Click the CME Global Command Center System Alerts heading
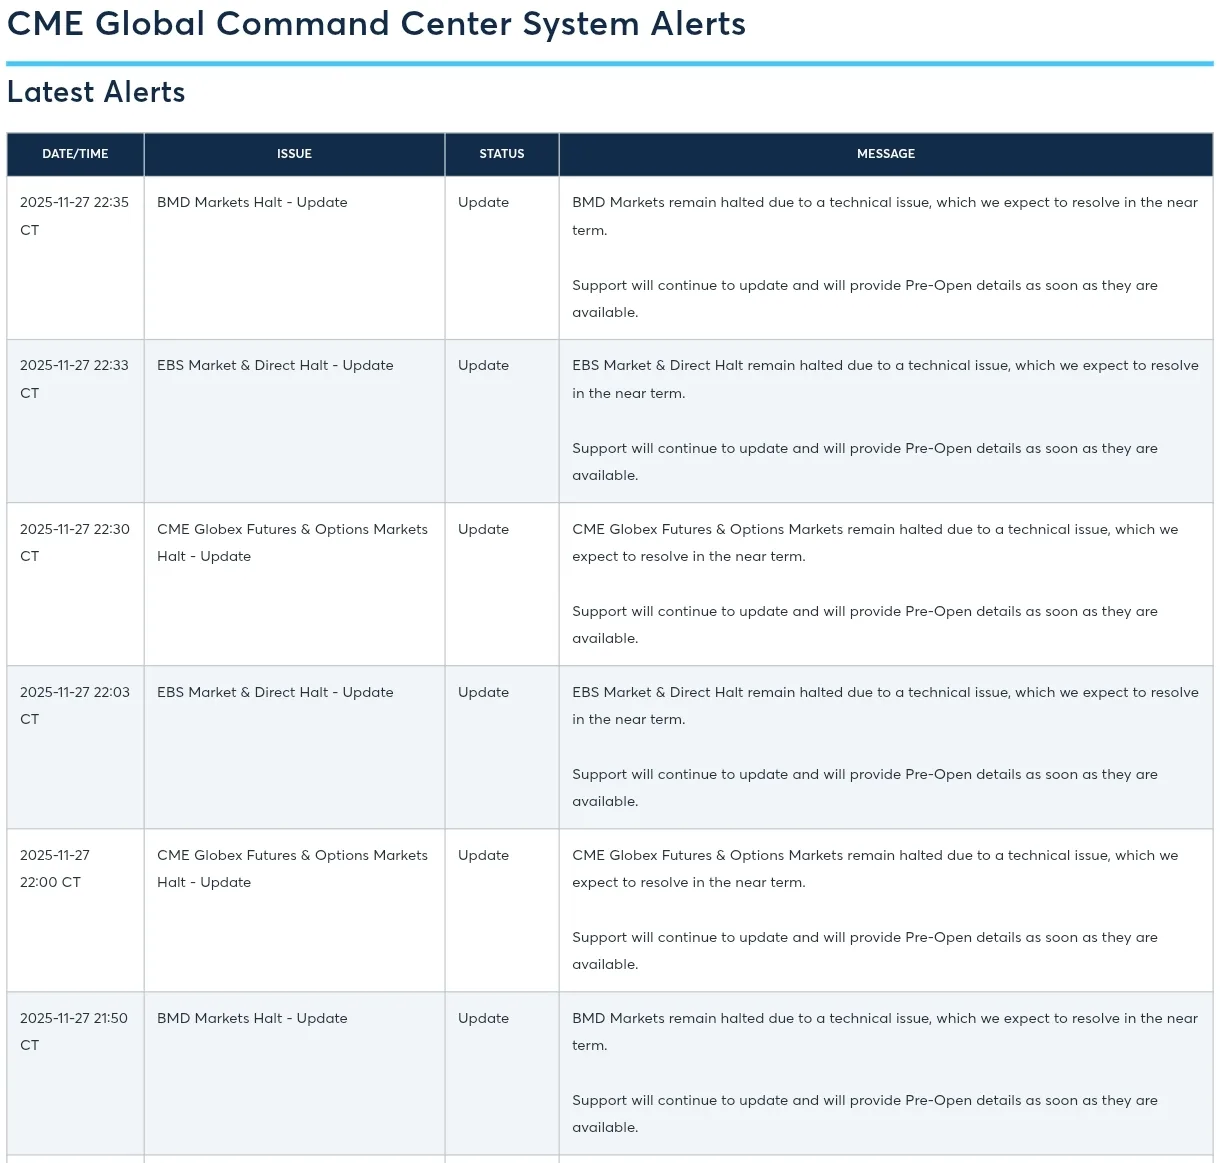The image size is (1220, 1163). (376, 24)
